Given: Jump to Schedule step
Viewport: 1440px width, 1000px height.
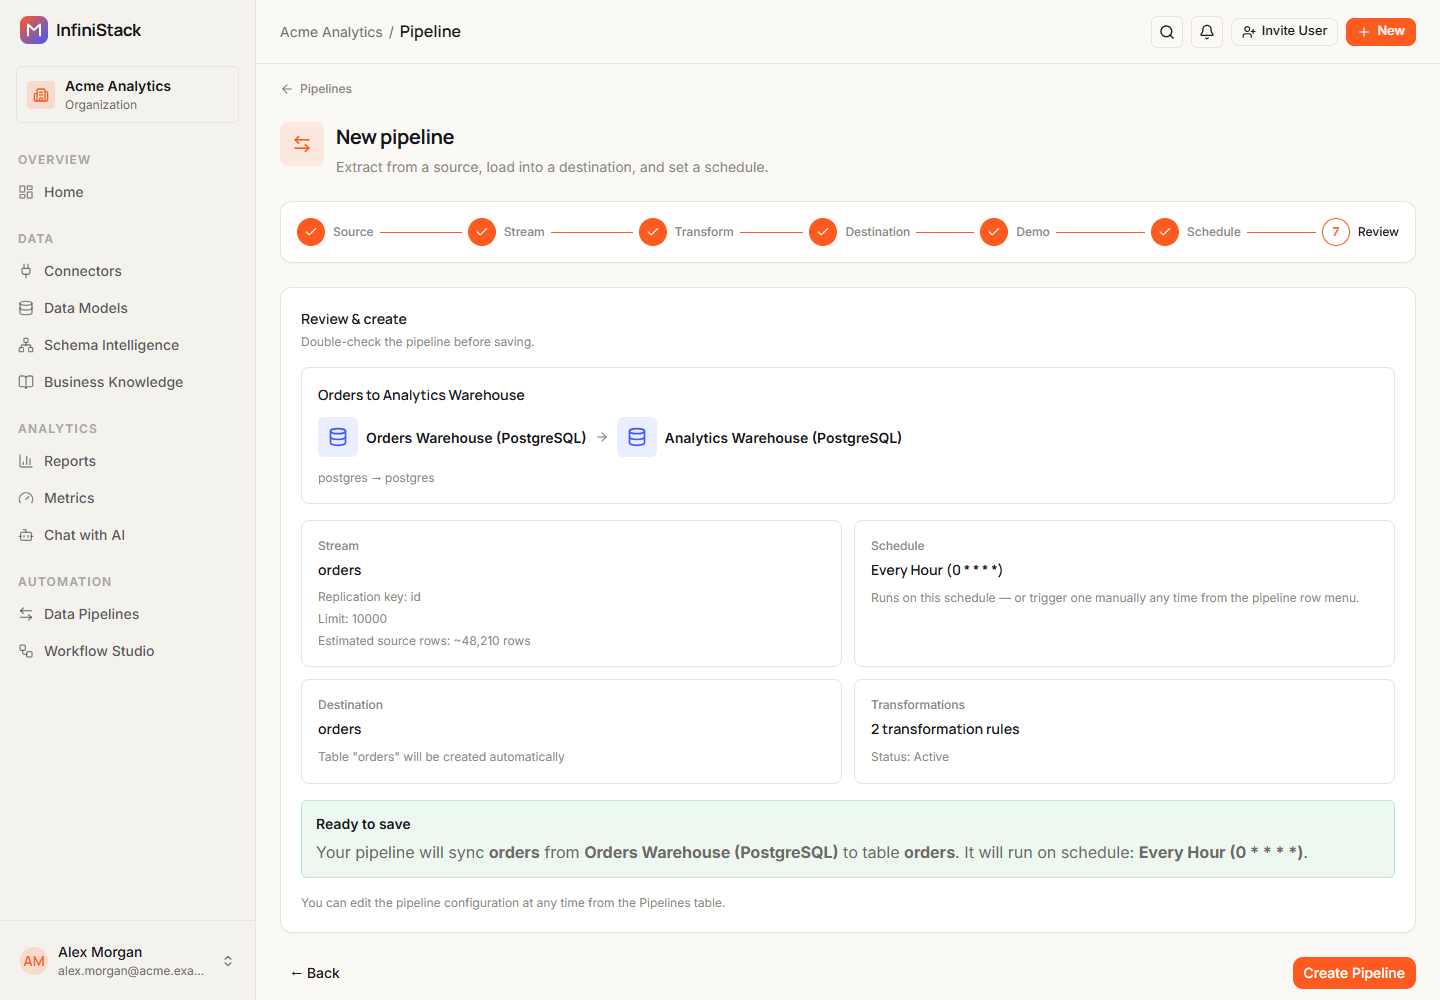Looking at the screenshot, I should coord(1196,232).
